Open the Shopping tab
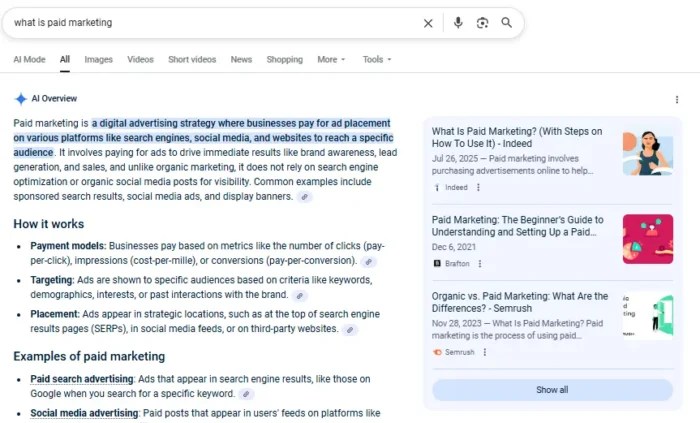 click(x=284, y=59)
